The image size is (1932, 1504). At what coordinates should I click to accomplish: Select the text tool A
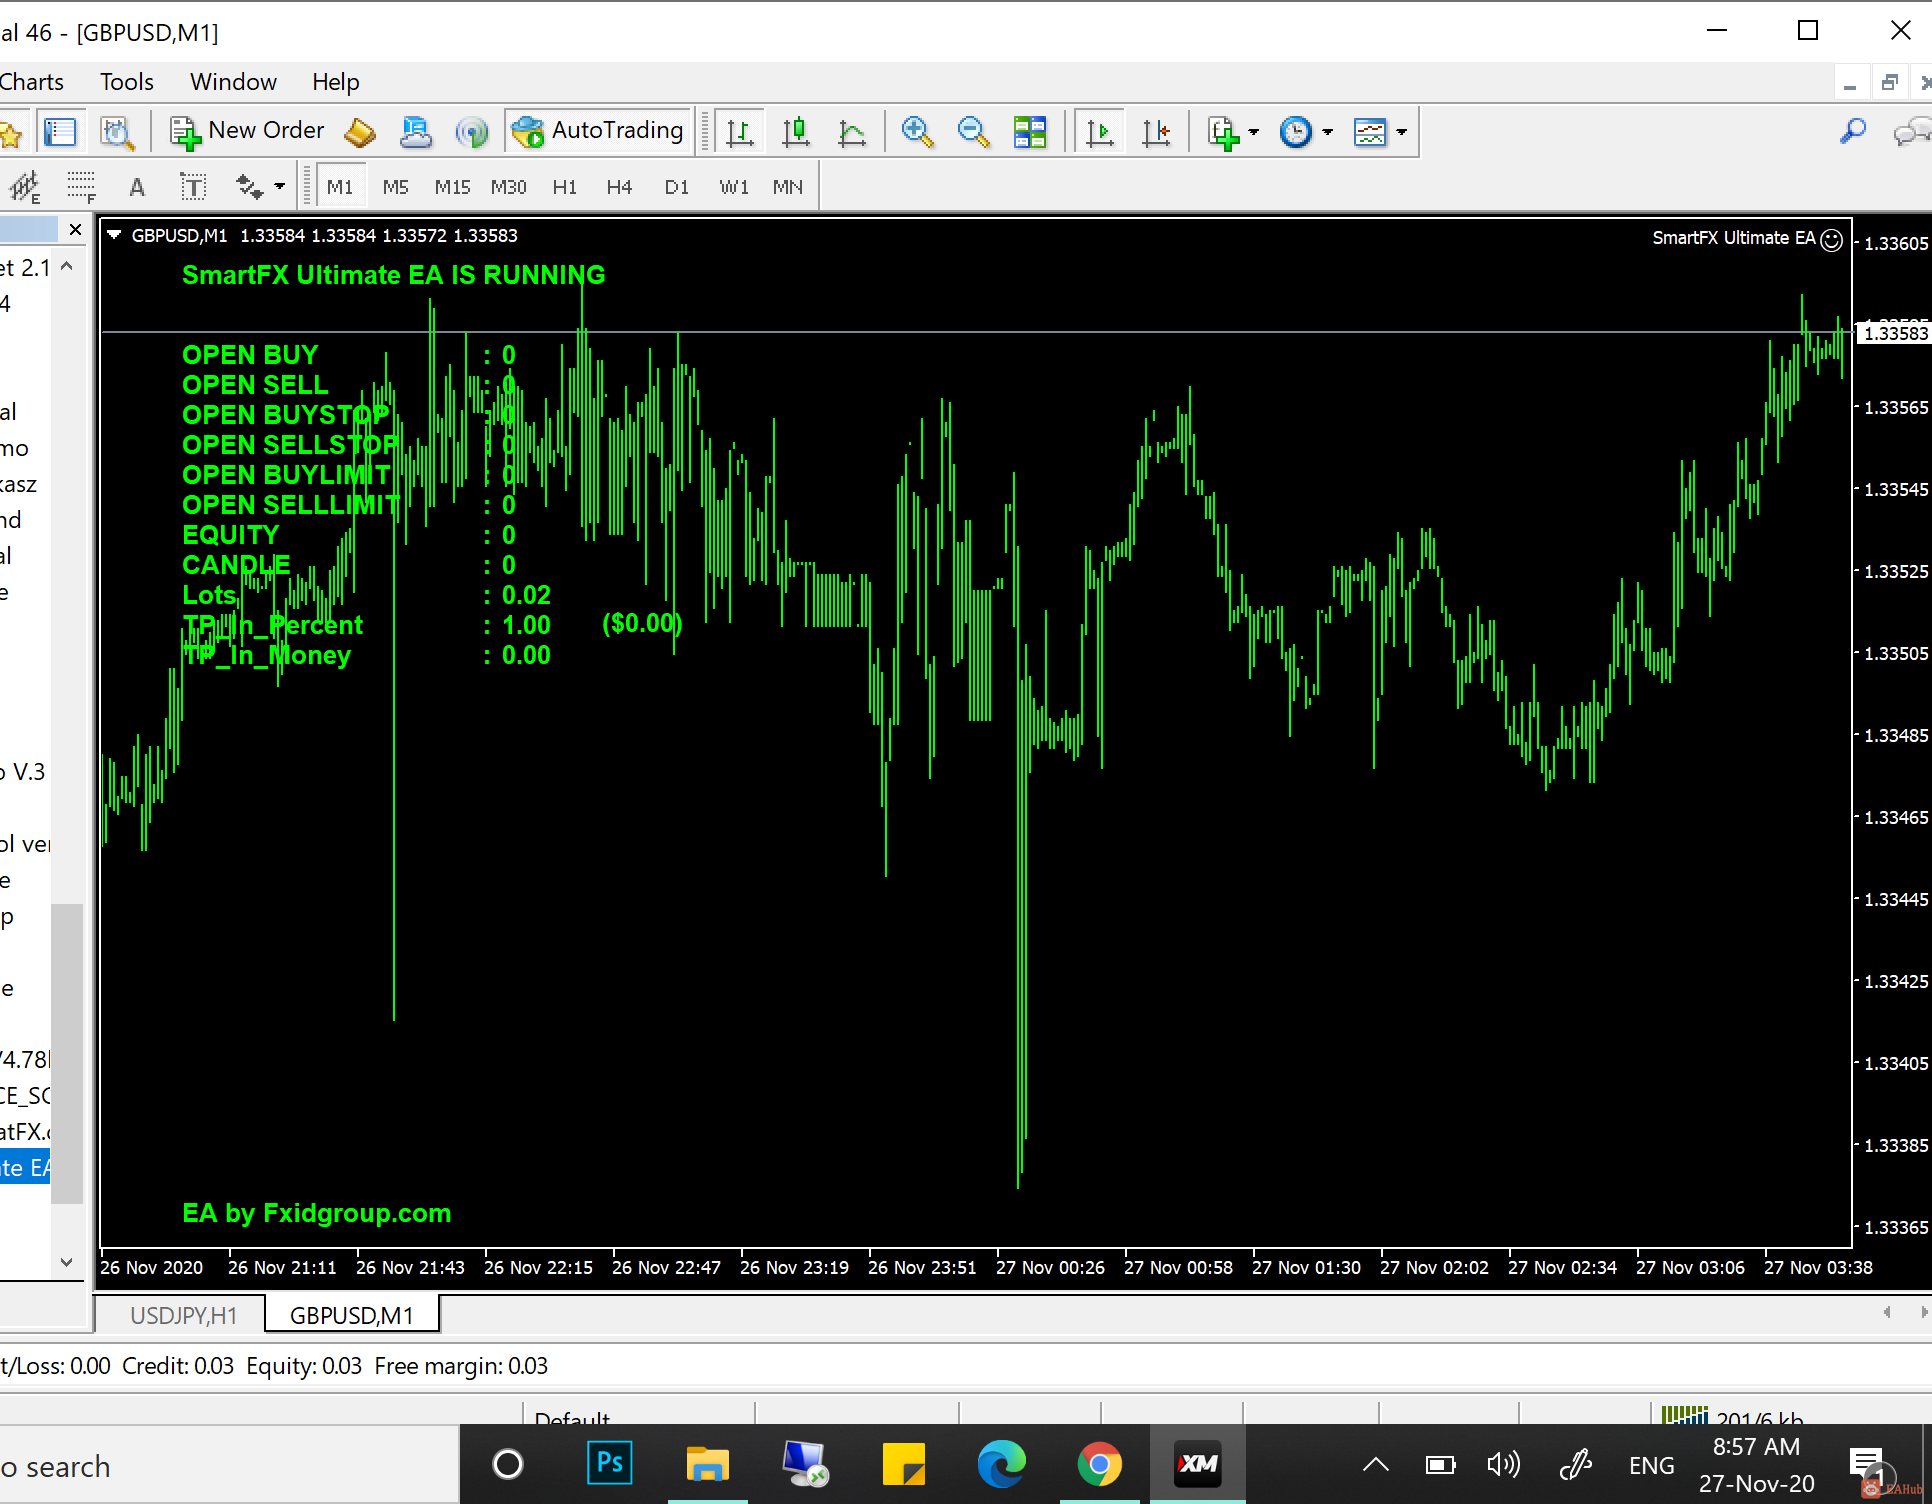[137, 187]
